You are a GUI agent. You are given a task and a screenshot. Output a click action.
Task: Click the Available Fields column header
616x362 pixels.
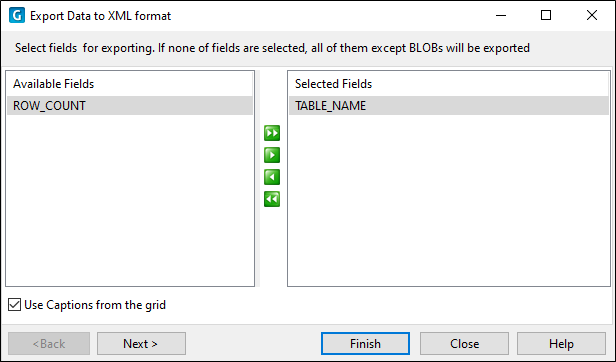(x=130, y=84)
